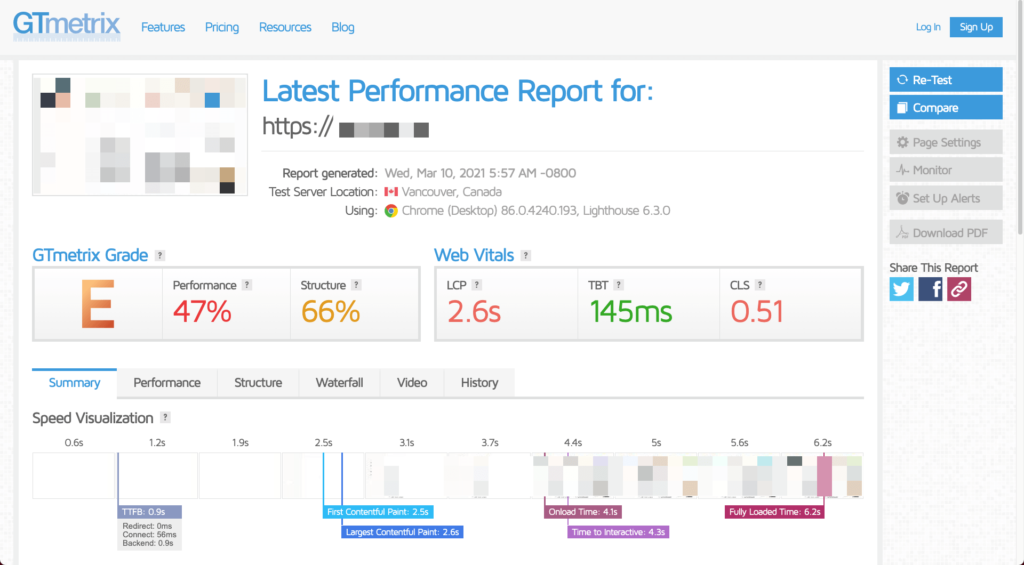This screenshot has height=565, width=1024.
Task: Click the 47% Performance score
Action: click(202, 312)
